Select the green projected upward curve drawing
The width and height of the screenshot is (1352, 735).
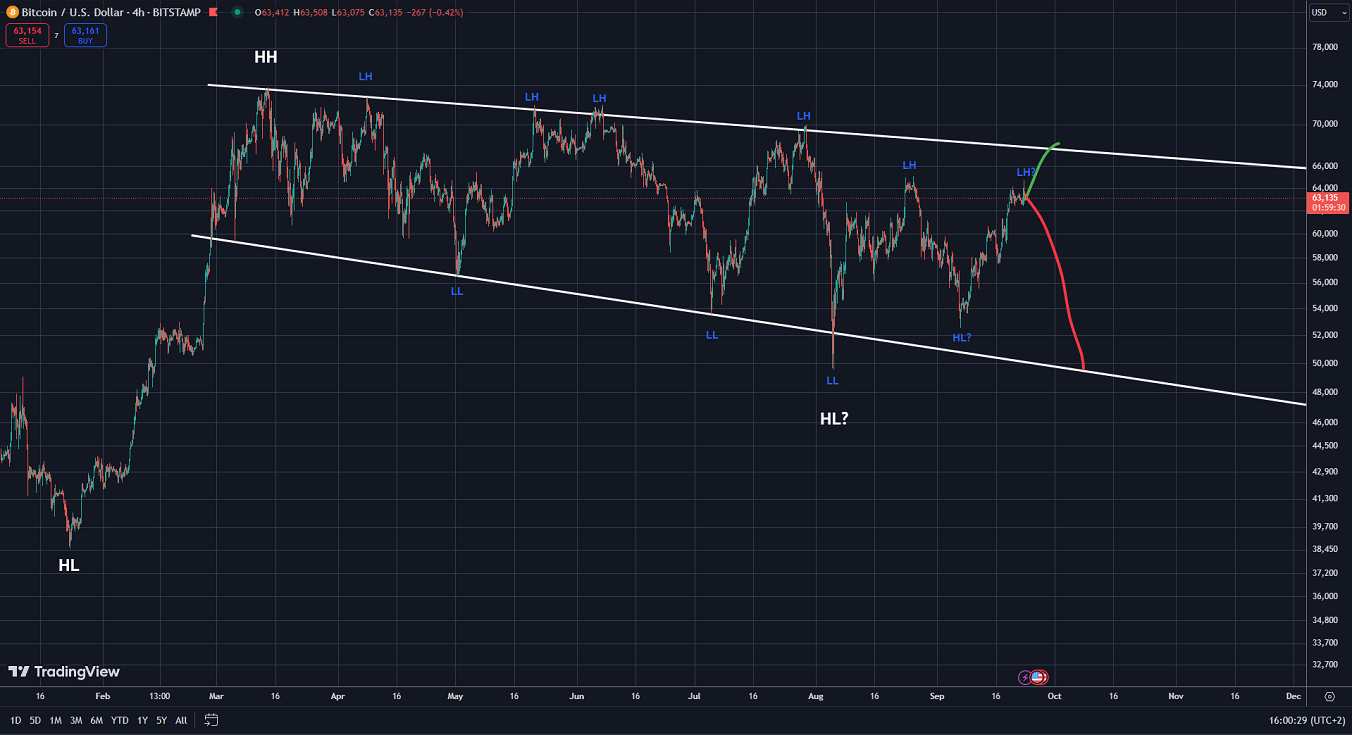tap(1042, 165)
